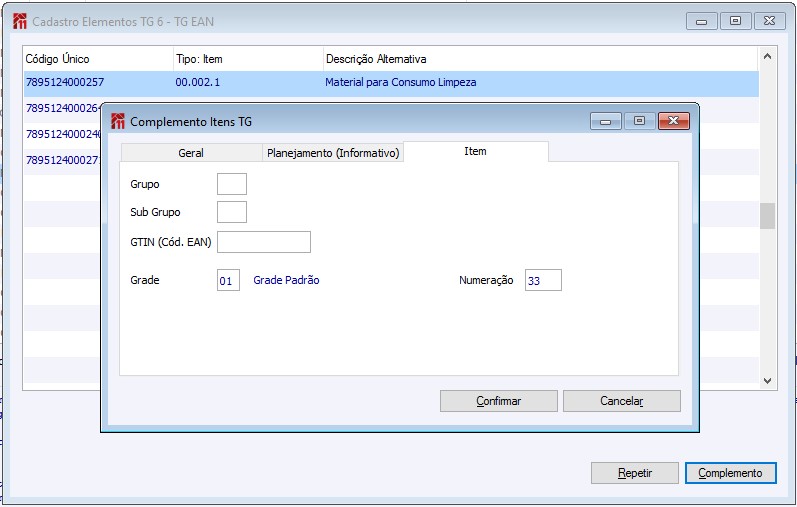Select the Item tab
Viewport: 797px width, 507px height.
pyautogui.click(x=476, y=151)
